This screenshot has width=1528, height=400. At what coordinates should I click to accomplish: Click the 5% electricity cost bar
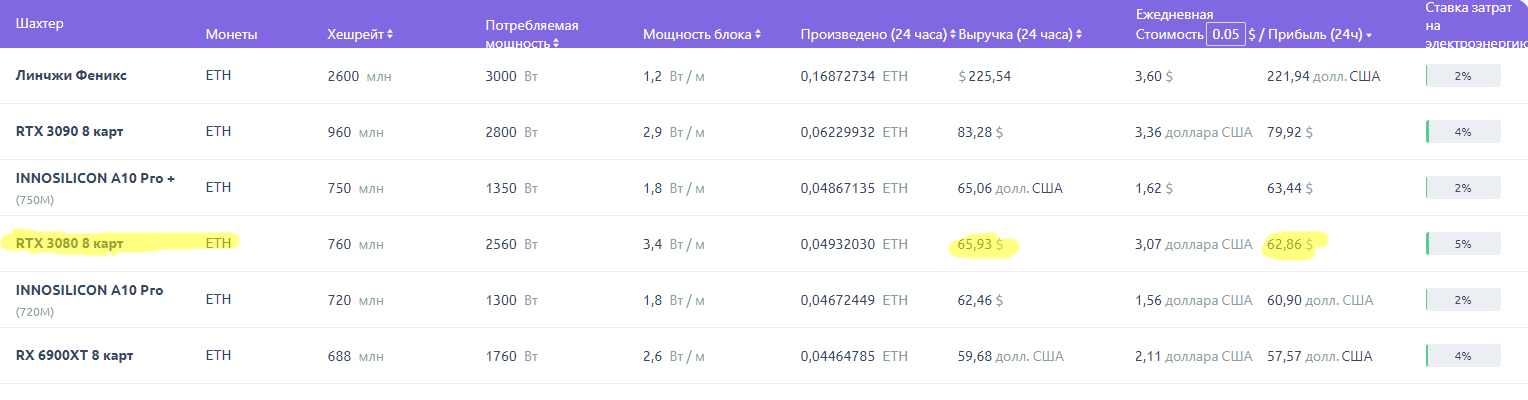point(1463,244)
